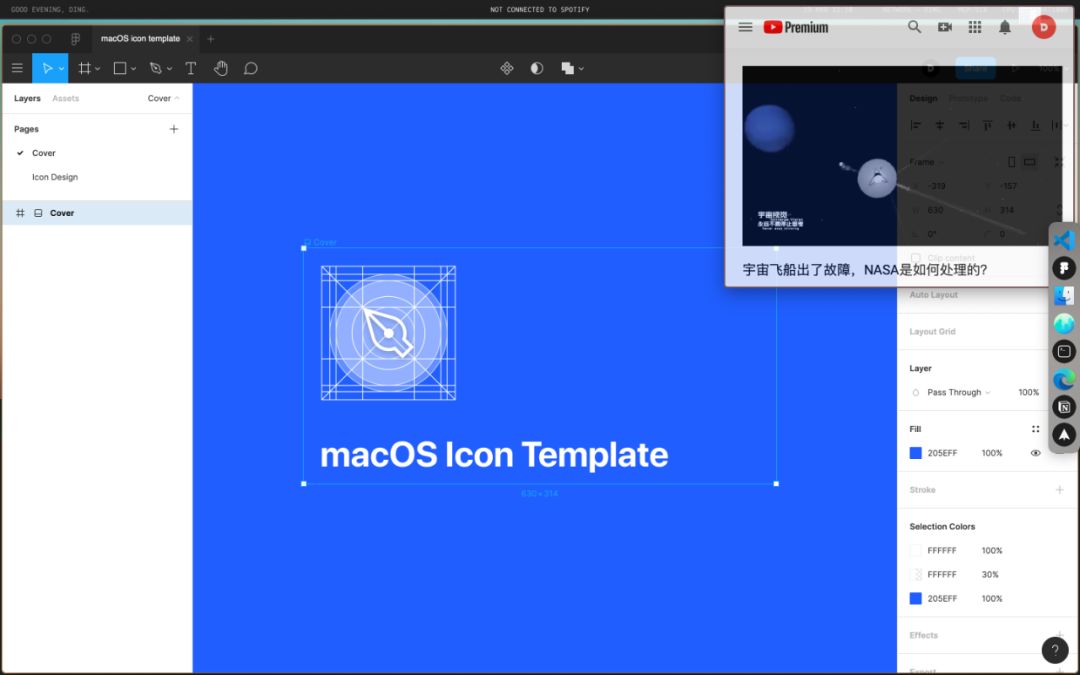Click the Fill hex 205EFF field

[x=942, y=453]
